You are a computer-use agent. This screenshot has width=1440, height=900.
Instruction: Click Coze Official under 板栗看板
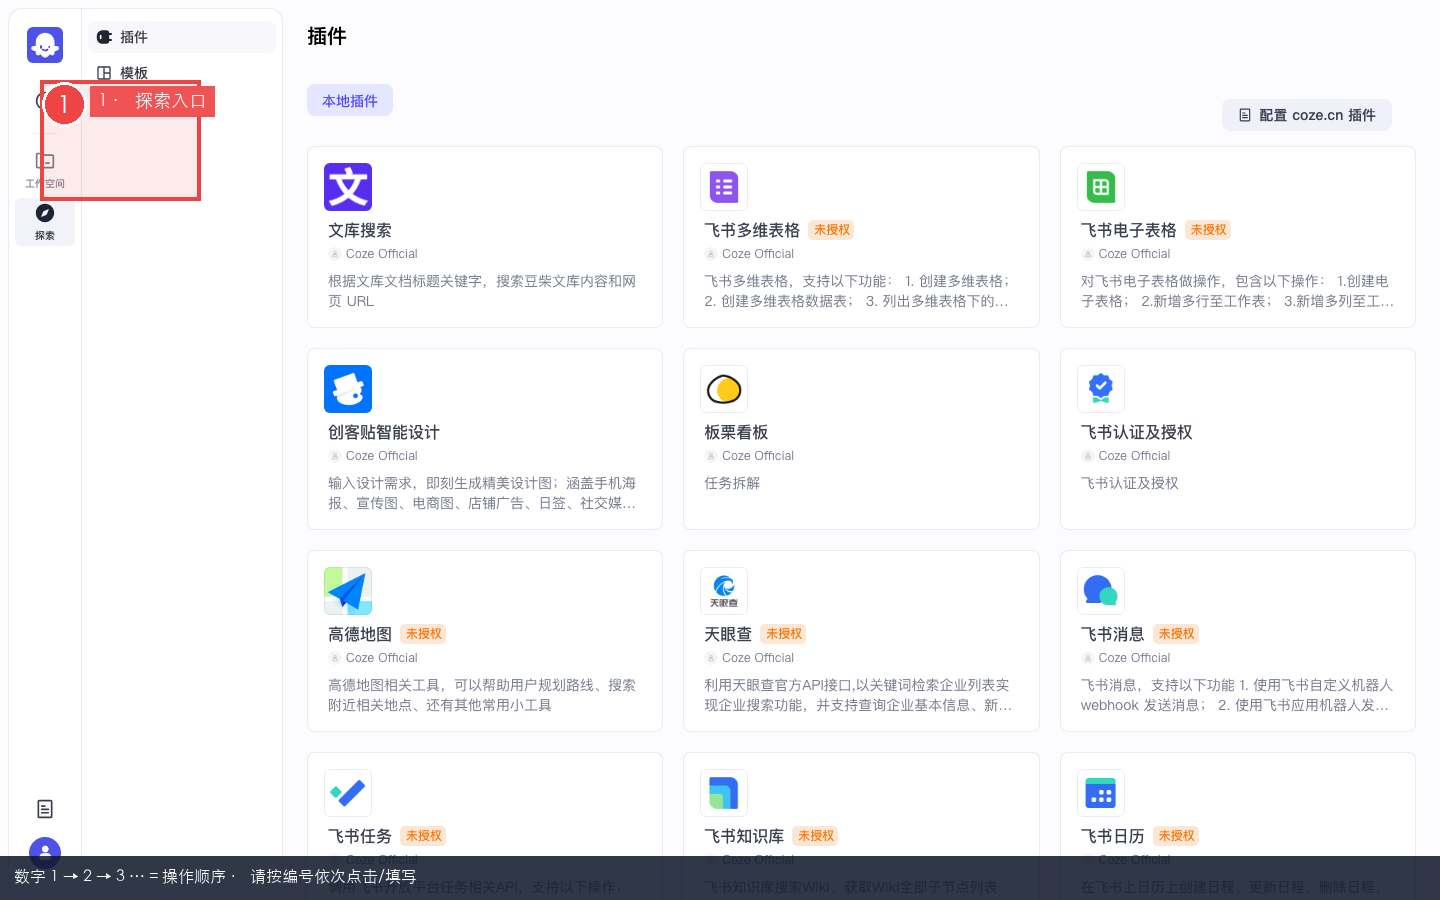click(758, 456)
